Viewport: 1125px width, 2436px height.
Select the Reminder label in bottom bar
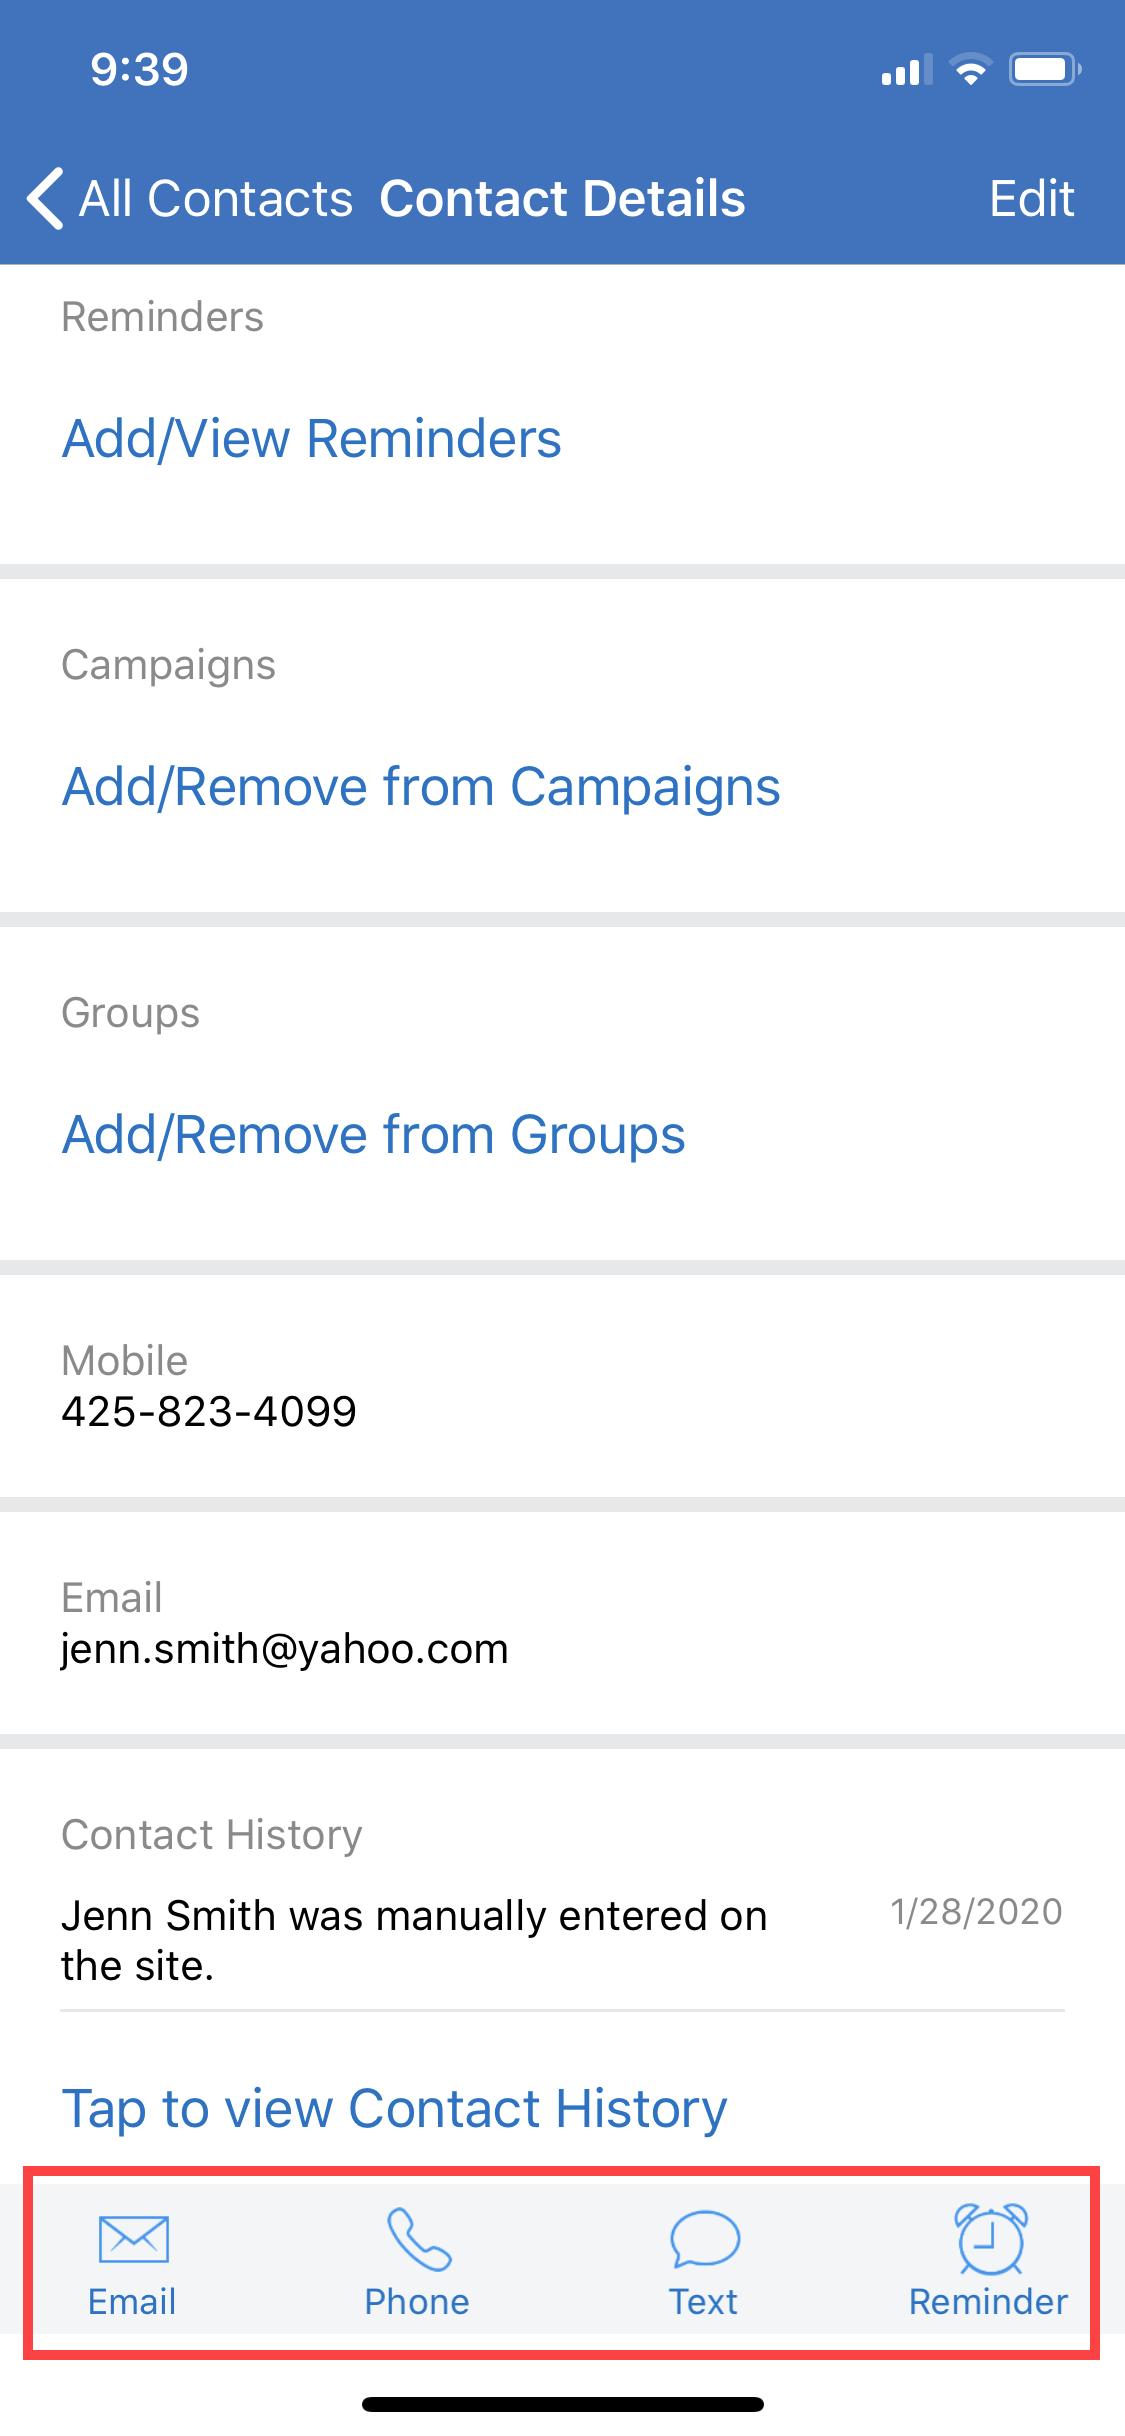click(989, 2302)
